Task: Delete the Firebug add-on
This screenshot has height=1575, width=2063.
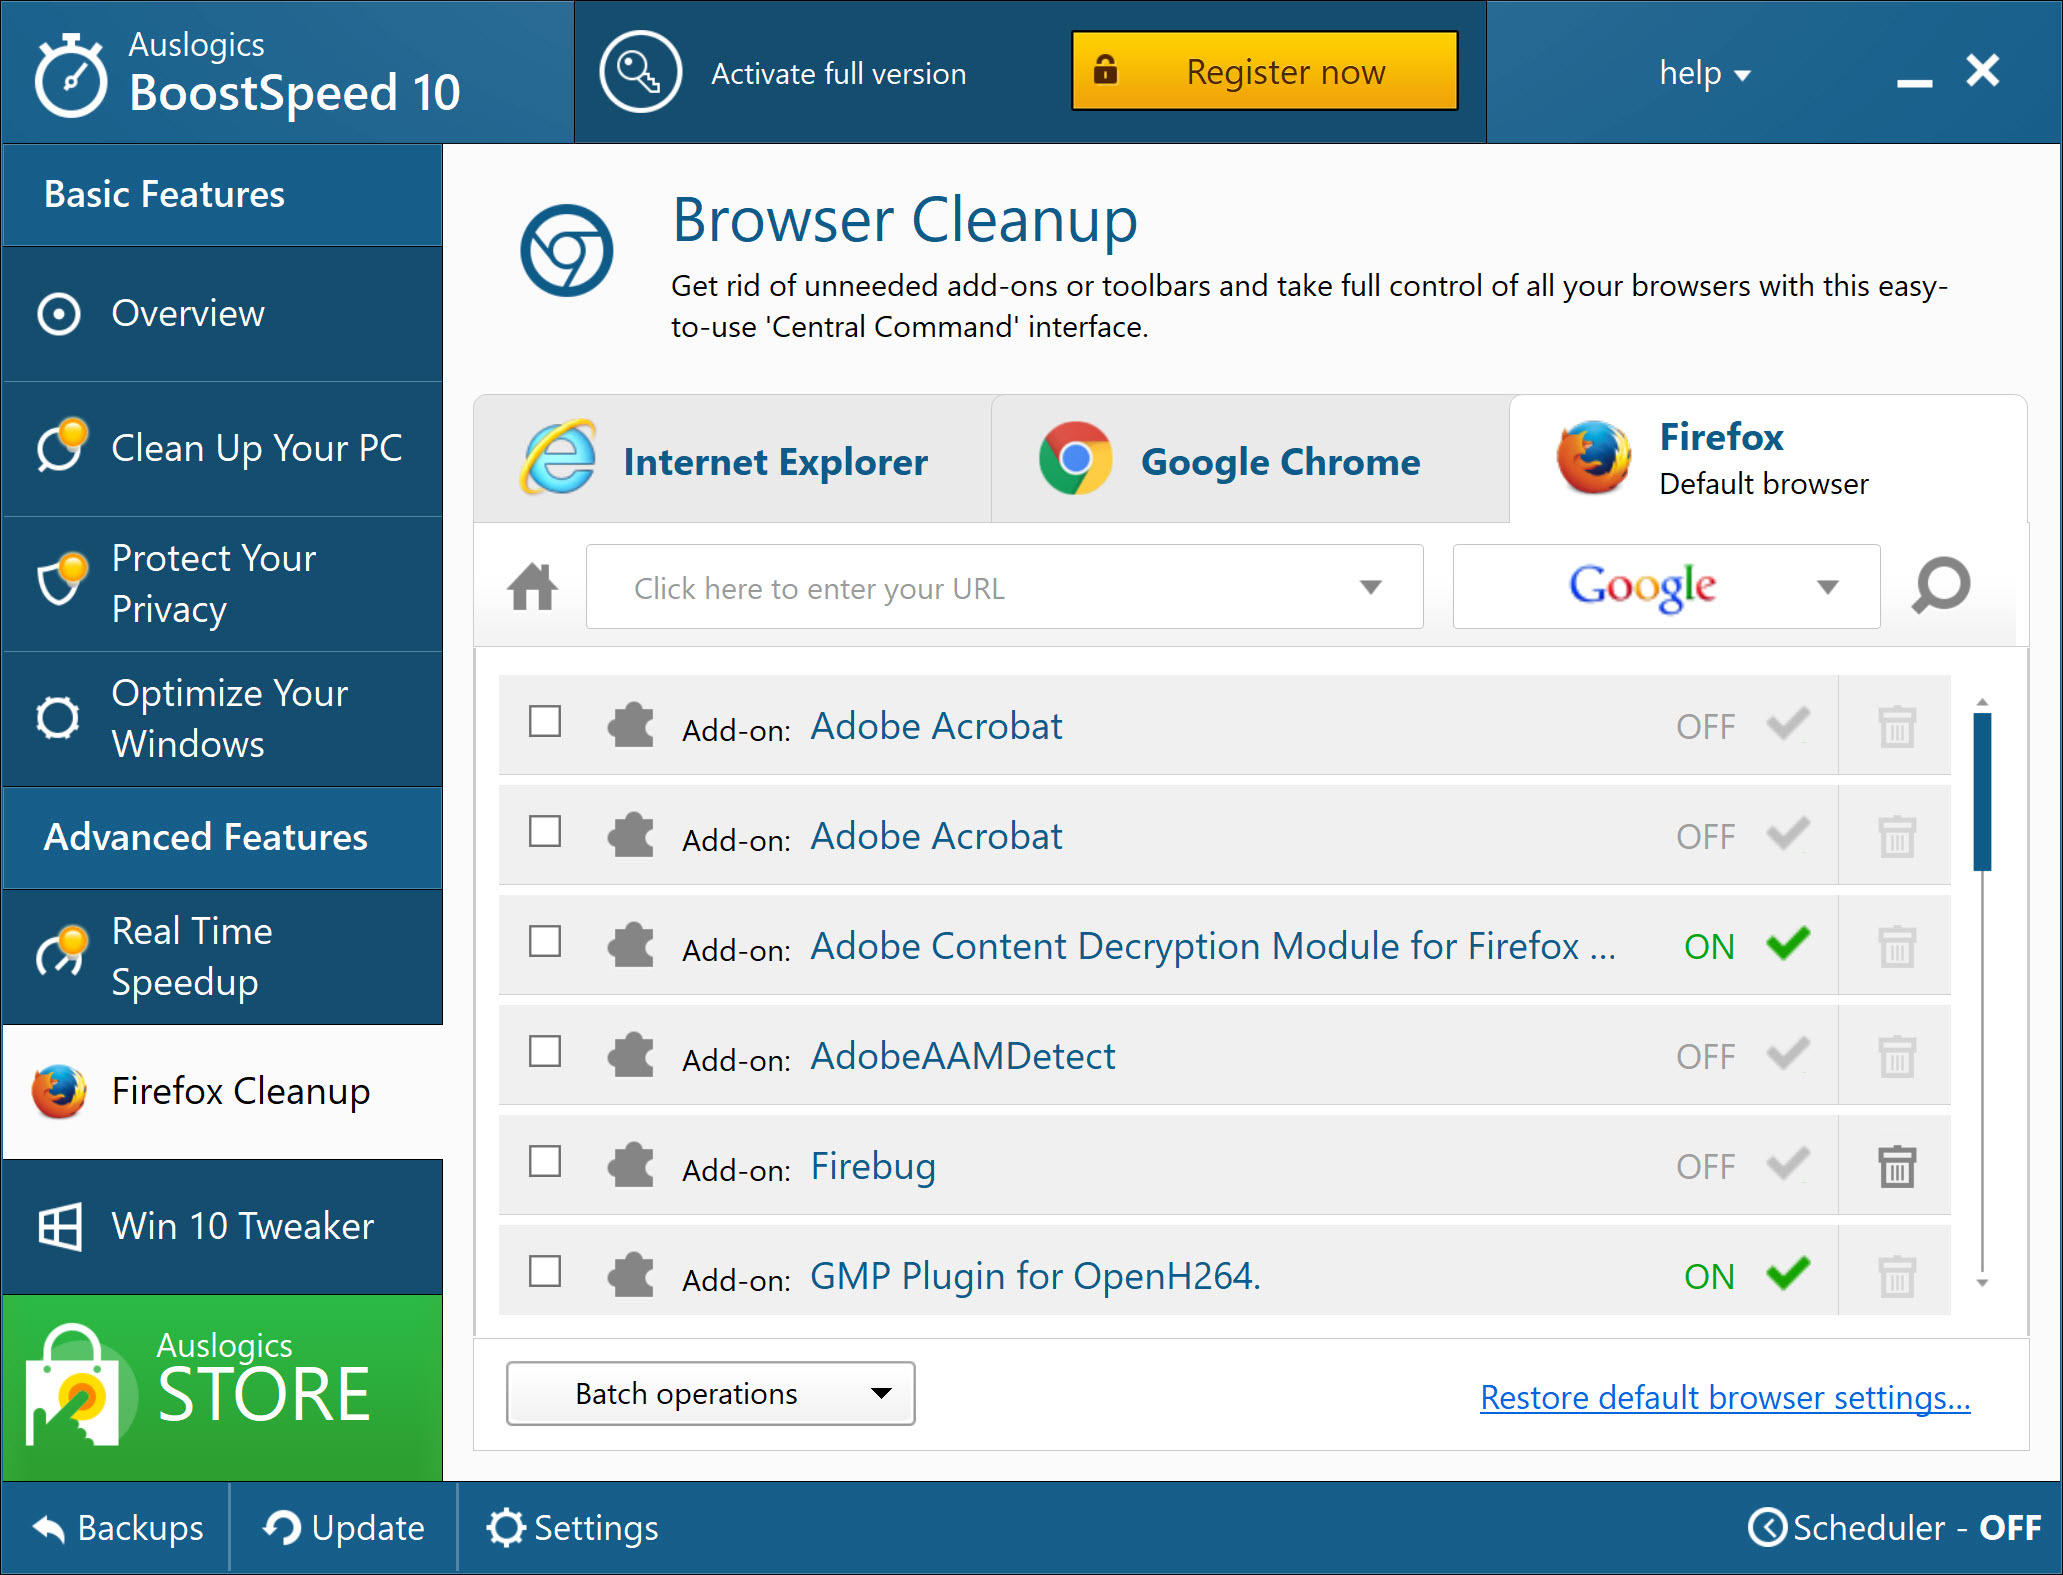Action: (1895, 1165)
